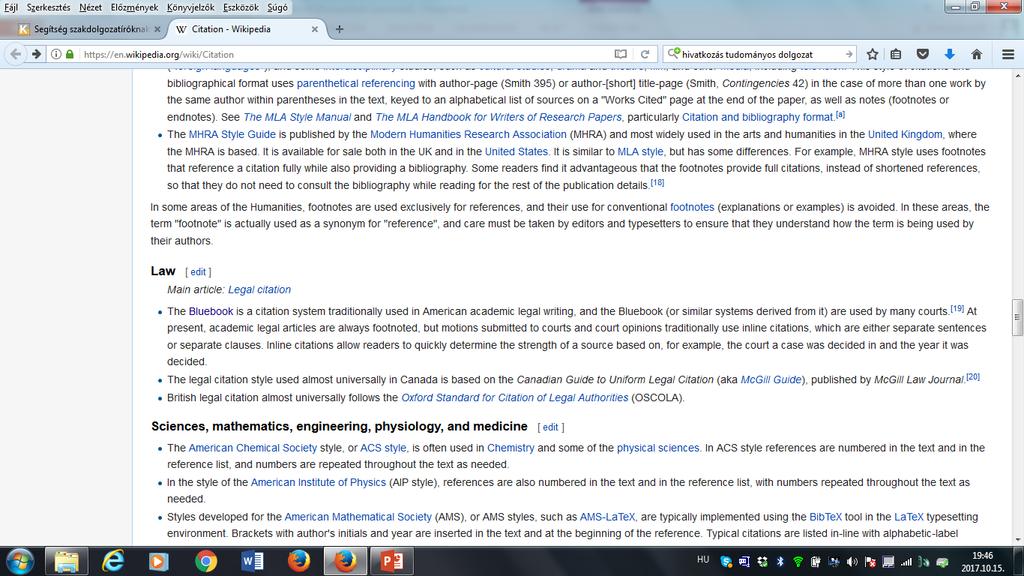The image size is (1024, 576).
Task: Click the blue footnotes hyperlink
Action: (692, 207)
